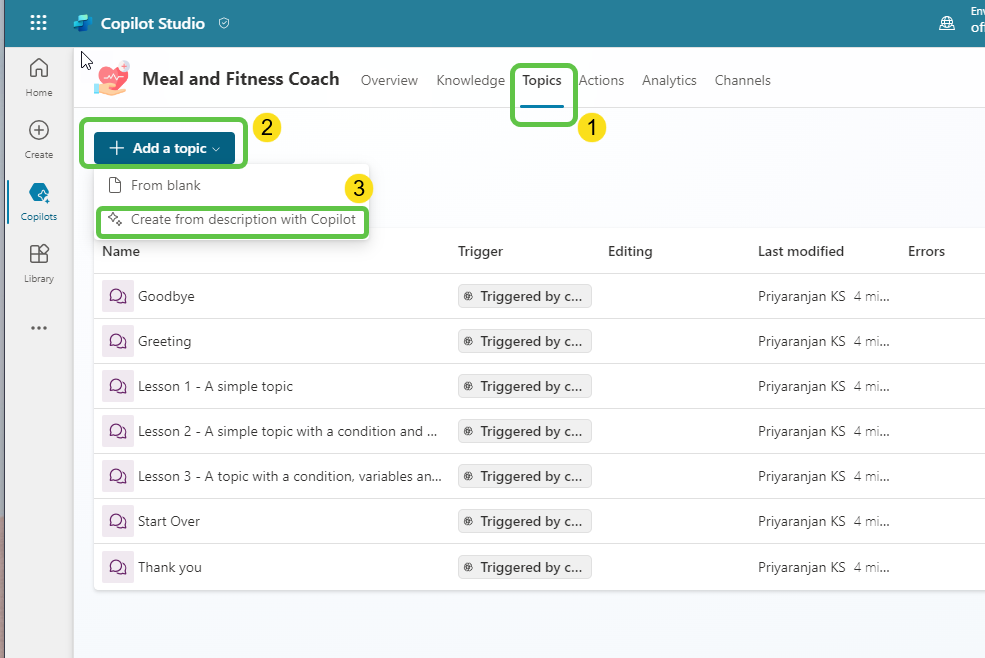Switch to the Overview tab
This screenshot has height=658, width=985.
tap(389, 80)
